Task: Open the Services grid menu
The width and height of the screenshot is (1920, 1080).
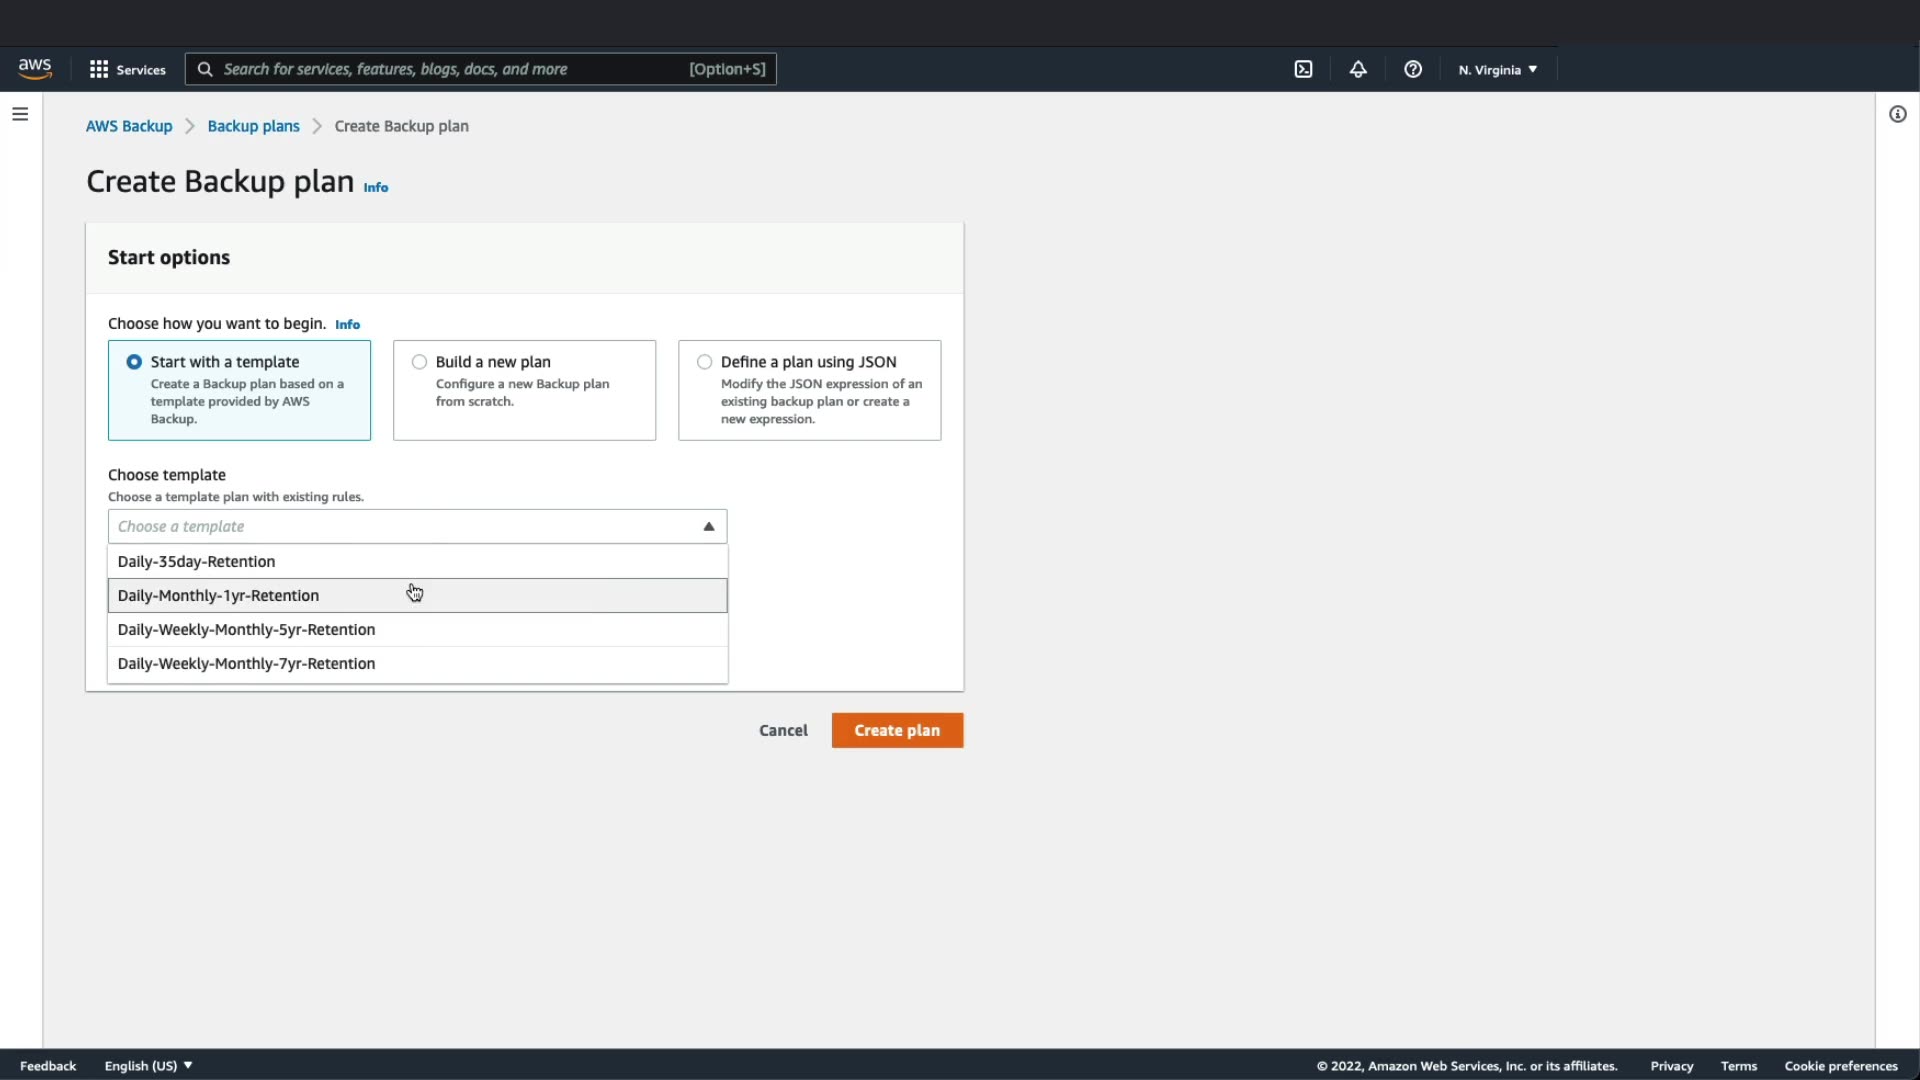Action: (127, 69)
